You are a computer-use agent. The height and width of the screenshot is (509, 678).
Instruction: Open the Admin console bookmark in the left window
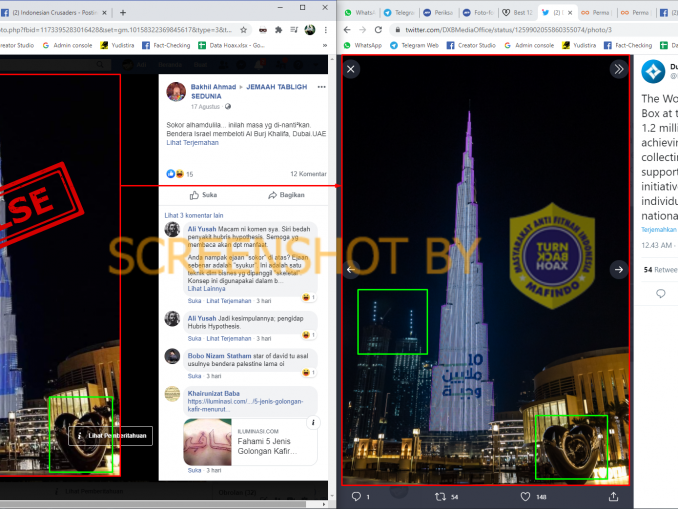[x=67, y=45]
